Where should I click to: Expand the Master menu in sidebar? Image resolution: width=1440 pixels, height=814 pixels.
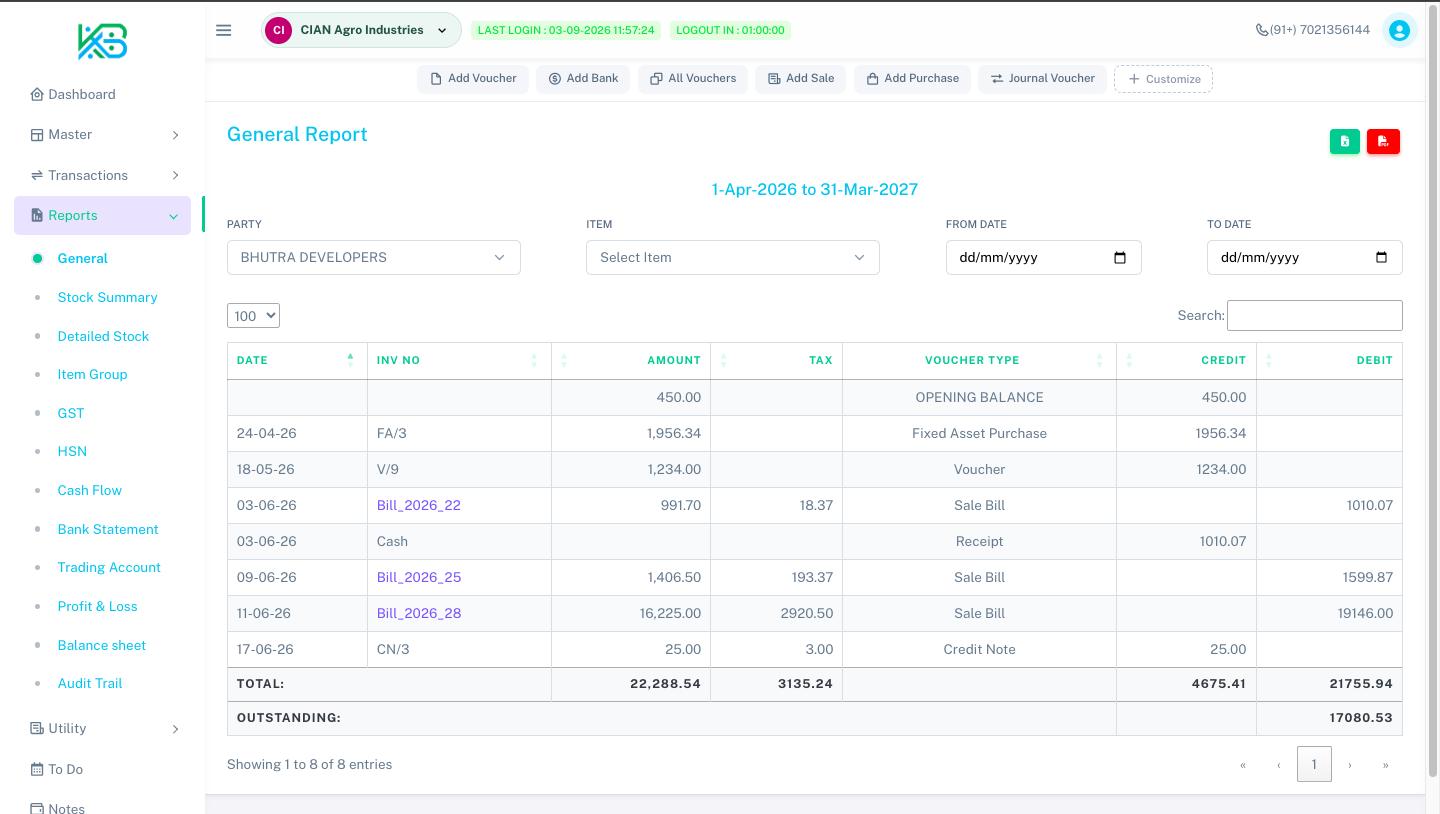tap(103, 134)
